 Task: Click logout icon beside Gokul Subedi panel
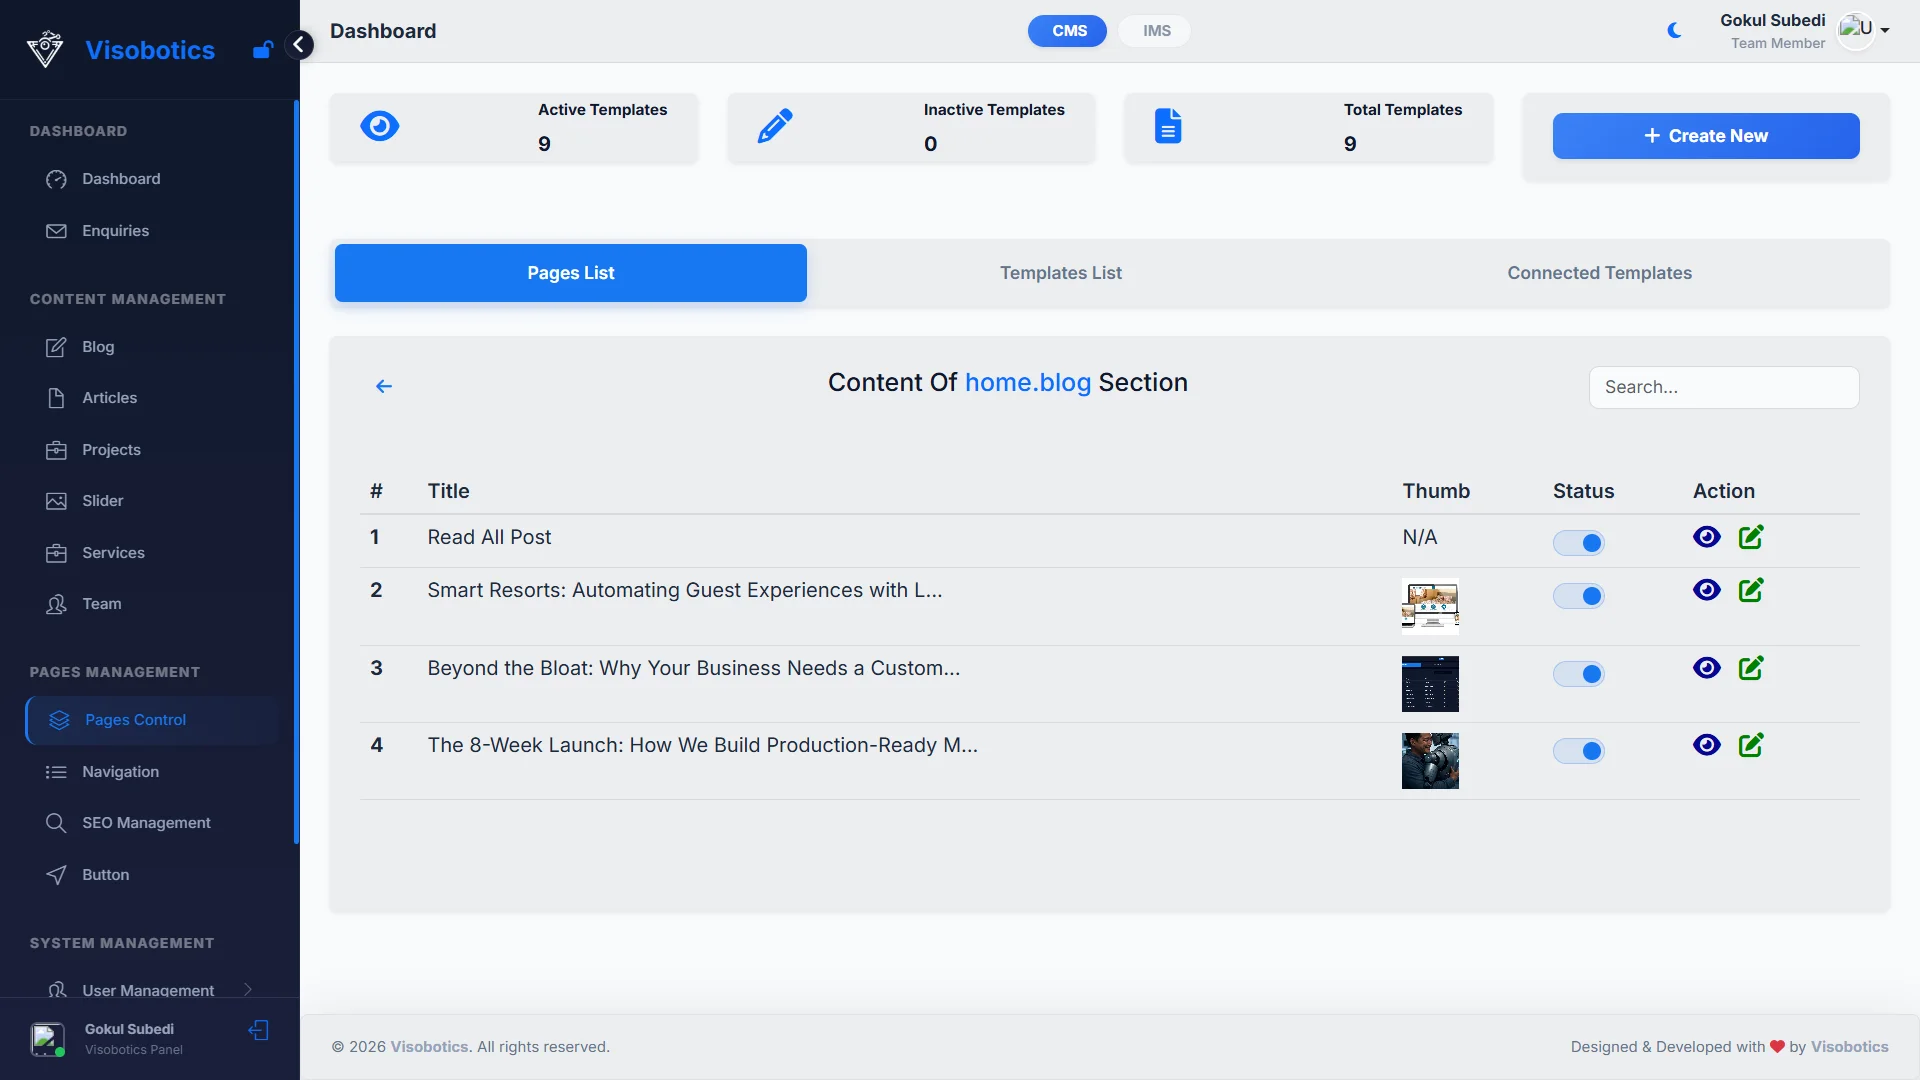click(259, 1030)
